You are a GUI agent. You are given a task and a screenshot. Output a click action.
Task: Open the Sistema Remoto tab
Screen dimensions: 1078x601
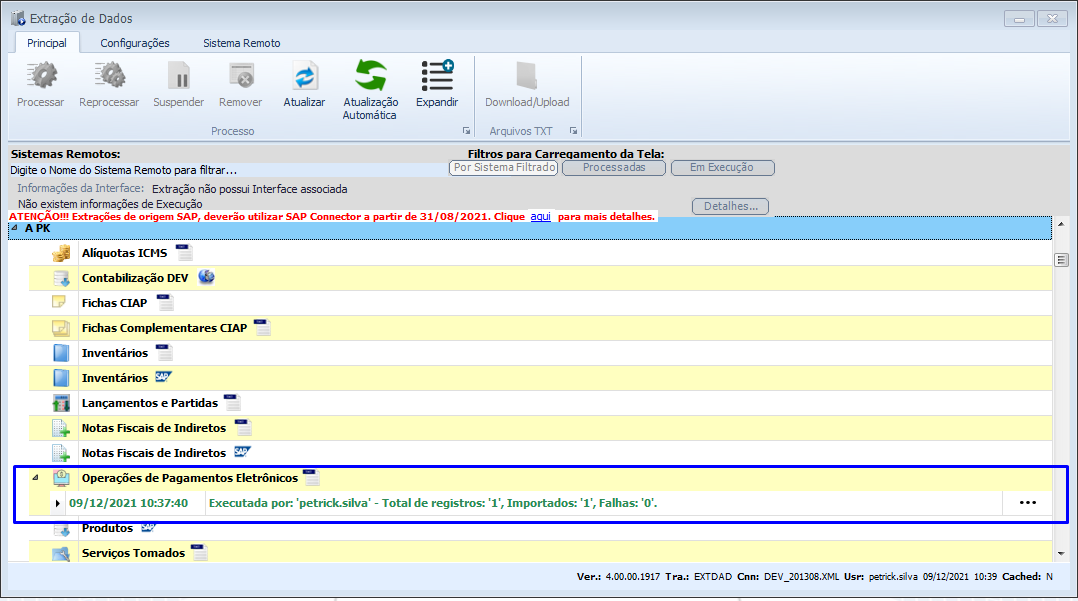coord(241,43)
